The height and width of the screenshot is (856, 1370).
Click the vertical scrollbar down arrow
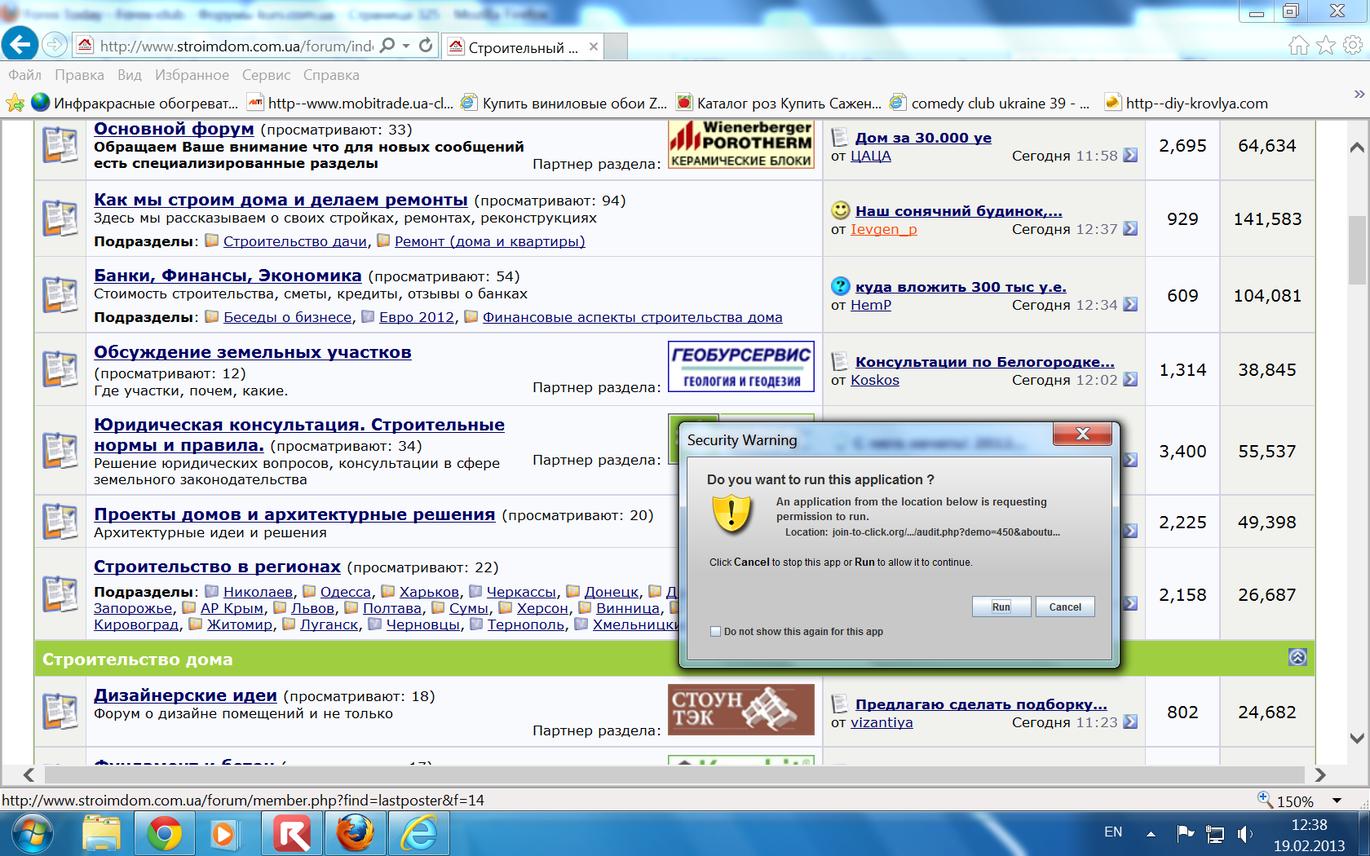click(x=1358, y=739)
